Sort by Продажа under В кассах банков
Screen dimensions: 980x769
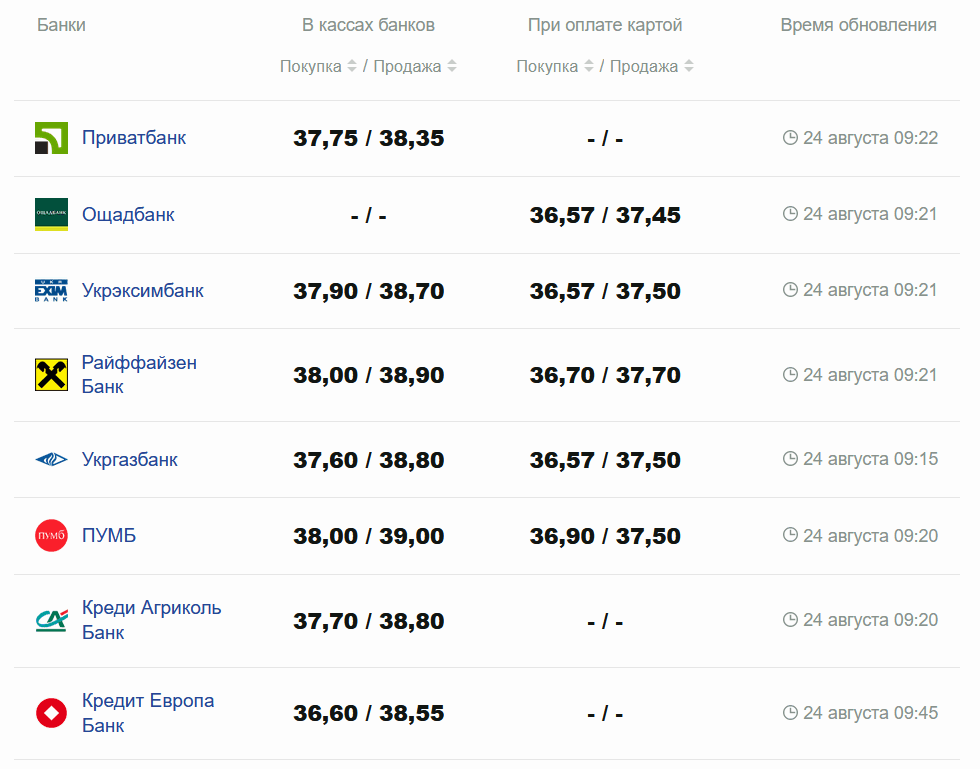(414, 67)
